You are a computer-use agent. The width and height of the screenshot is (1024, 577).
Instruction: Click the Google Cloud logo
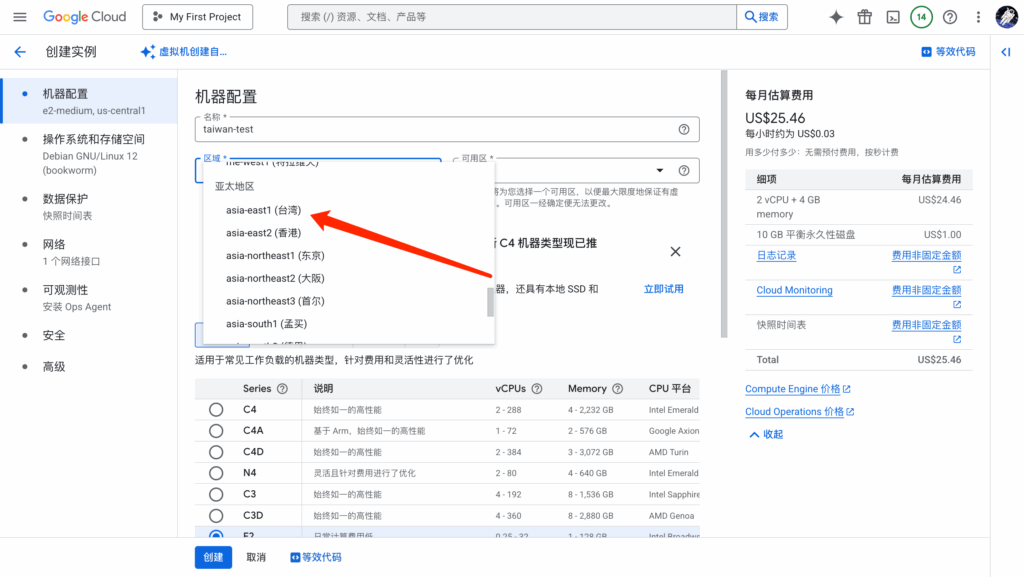point(84,17)
